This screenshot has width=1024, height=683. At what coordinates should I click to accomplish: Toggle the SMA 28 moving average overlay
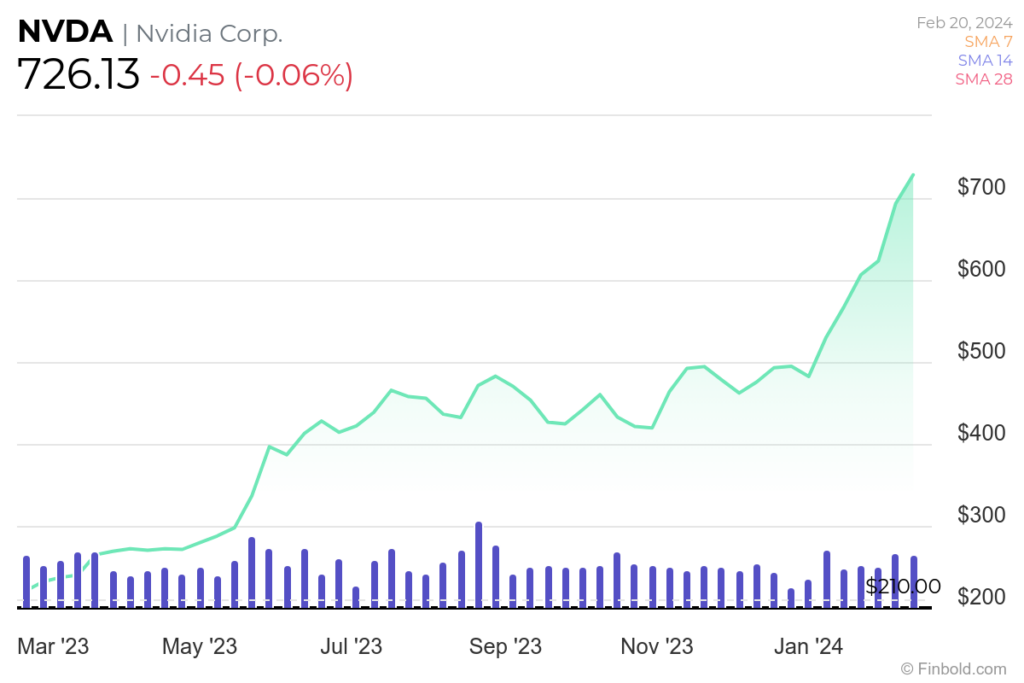pyautogui.click(x=983, y=79)
